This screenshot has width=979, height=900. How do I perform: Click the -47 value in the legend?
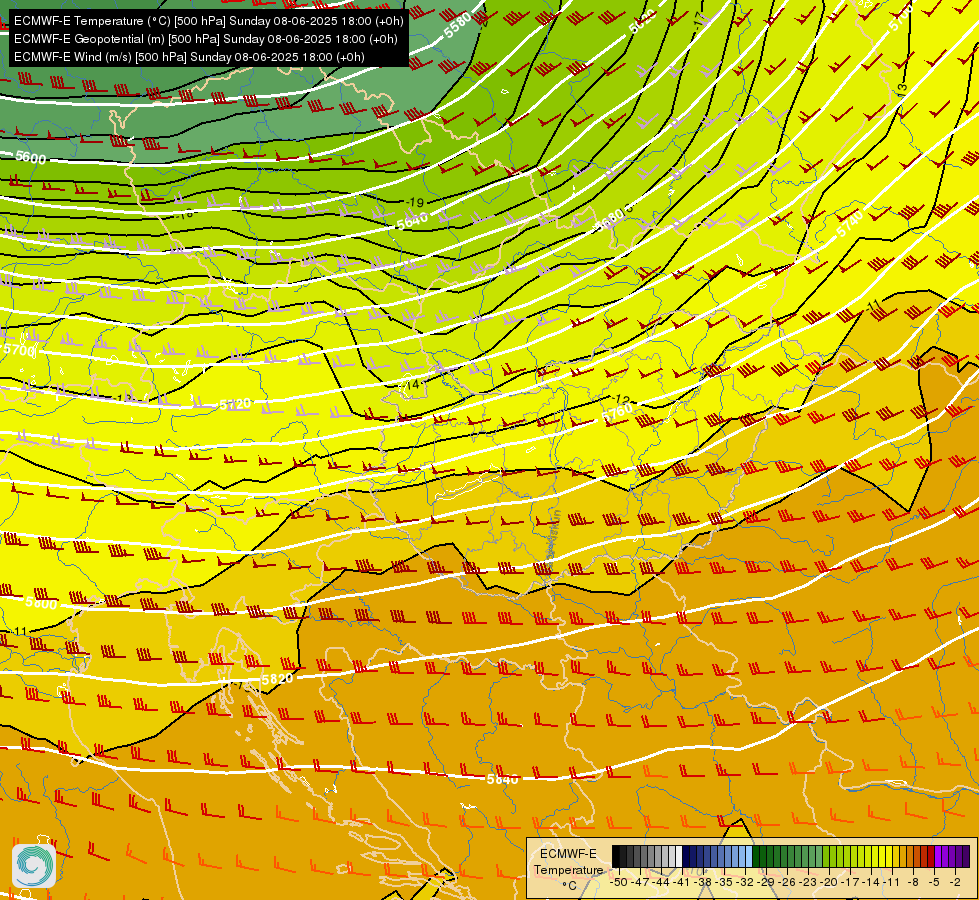click(x=640, y=882)
